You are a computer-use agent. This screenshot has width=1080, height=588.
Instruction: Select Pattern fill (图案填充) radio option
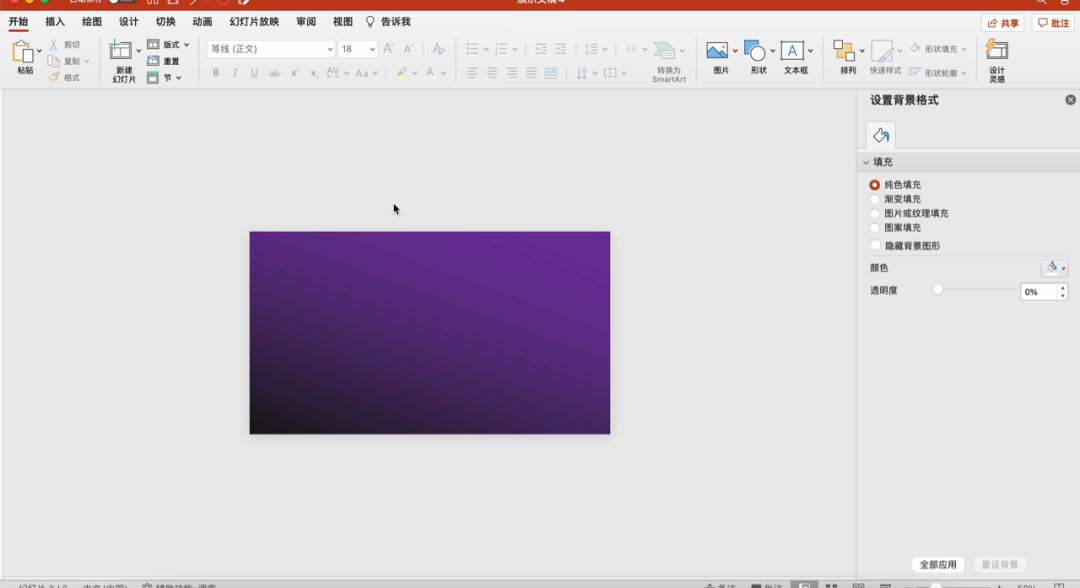pyautogui.click(x=875, y=228)
